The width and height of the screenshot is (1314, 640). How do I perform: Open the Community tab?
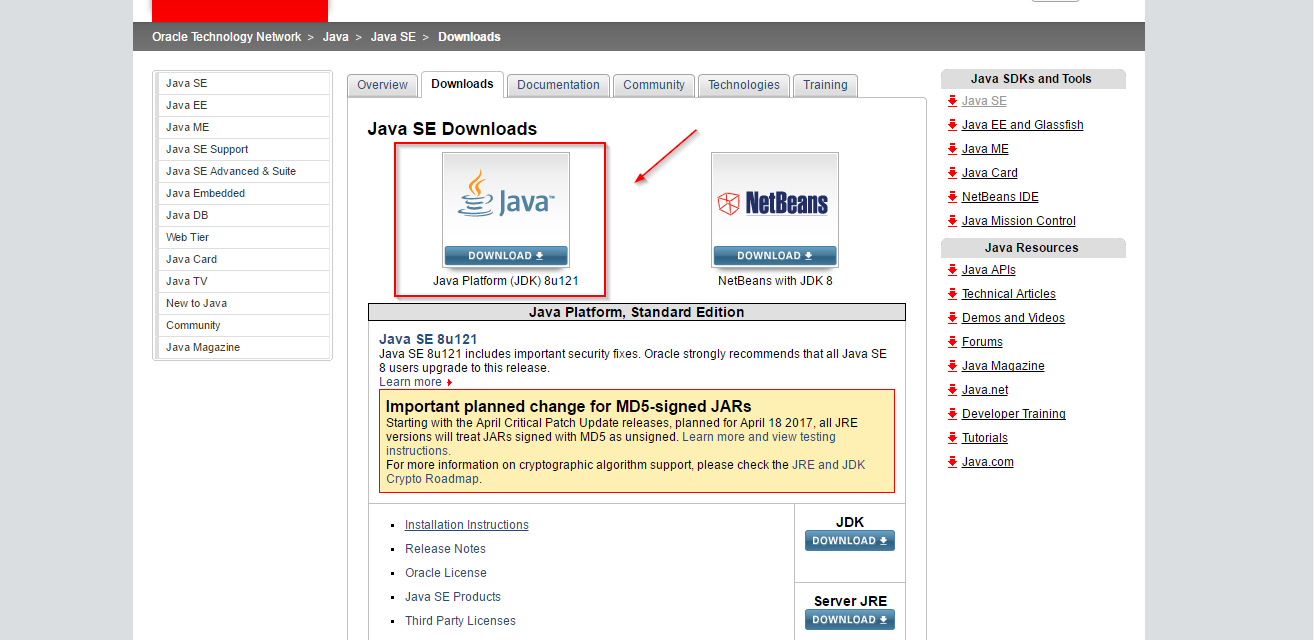coord(654,85)
